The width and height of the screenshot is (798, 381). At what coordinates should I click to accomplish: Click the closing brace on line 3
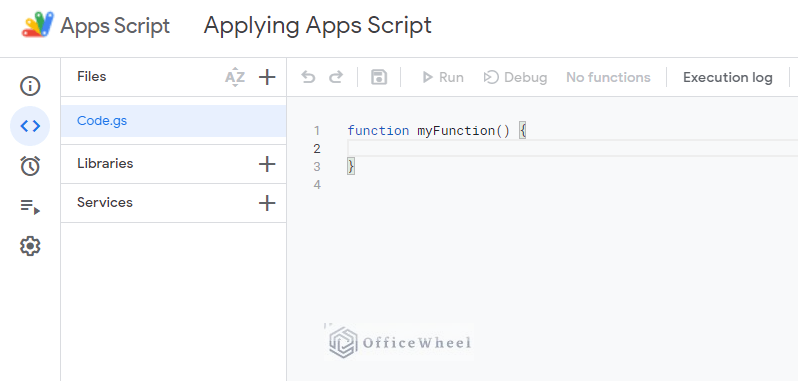coord(351,166)
